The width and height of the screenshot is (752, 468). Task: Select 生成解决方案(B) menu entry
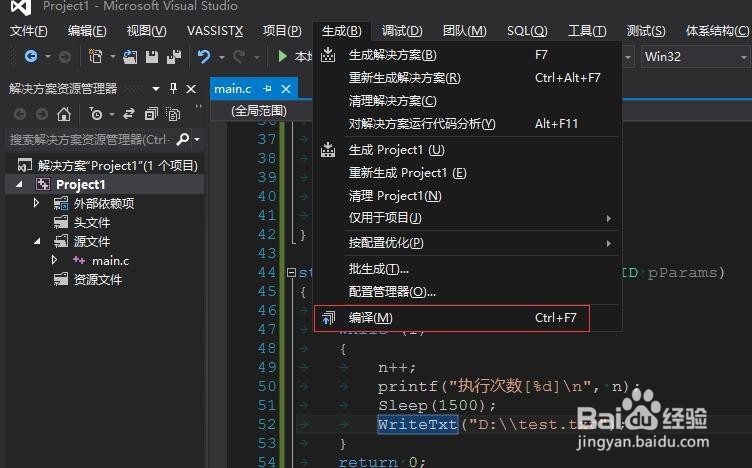(x=468, y=55)
